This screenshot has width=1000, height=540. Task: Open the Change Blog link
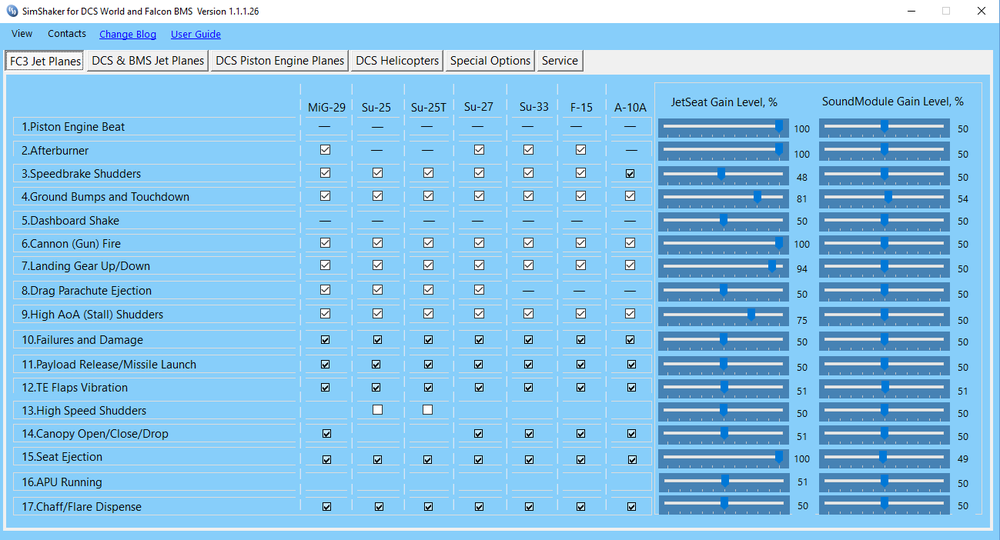(x=128, y=34)
